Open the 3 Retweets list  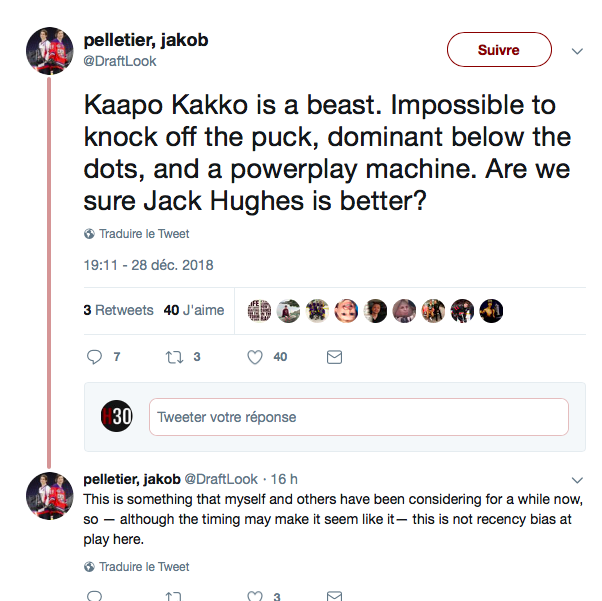118,310
